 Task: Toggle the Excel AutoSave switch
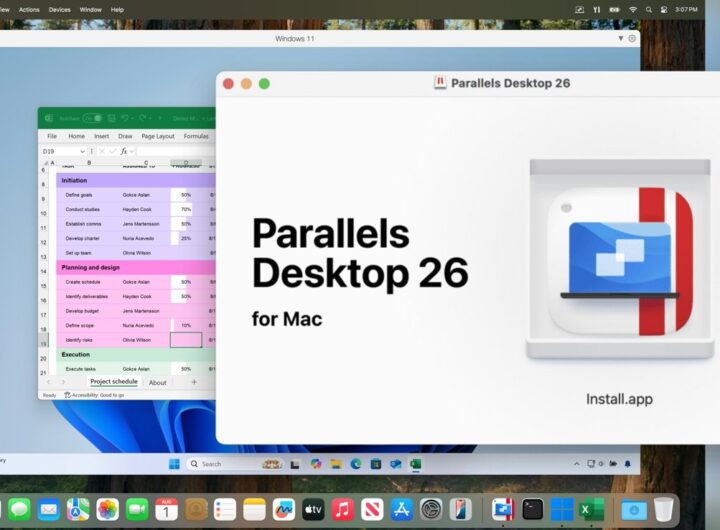(x=92, y=118)
